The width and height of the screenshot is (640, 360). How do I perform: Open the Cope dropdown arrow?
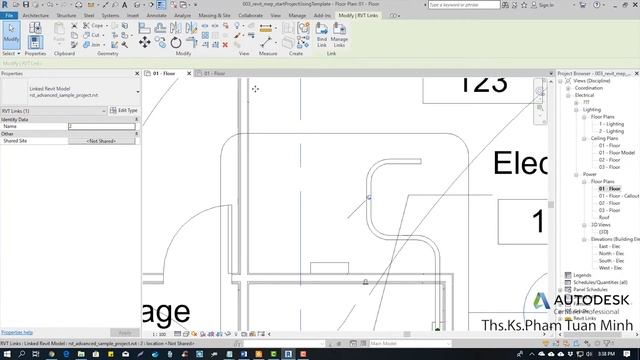point(107,25)
